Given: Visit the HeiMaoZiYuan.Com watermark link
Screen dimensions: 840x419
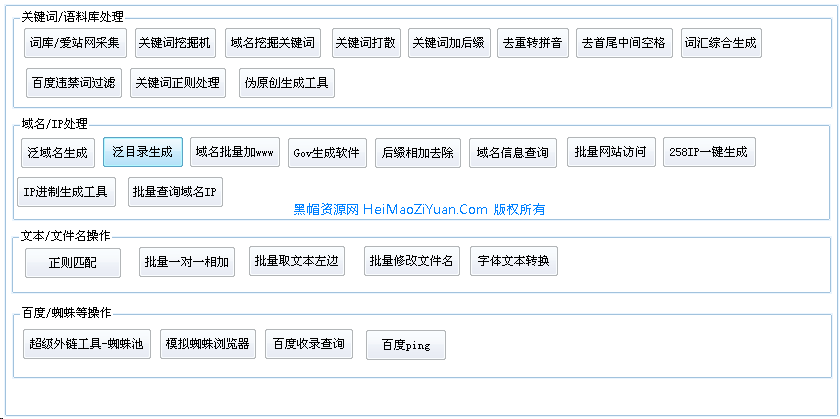Looking at the screenshot, I should click(x=419, y=210).
